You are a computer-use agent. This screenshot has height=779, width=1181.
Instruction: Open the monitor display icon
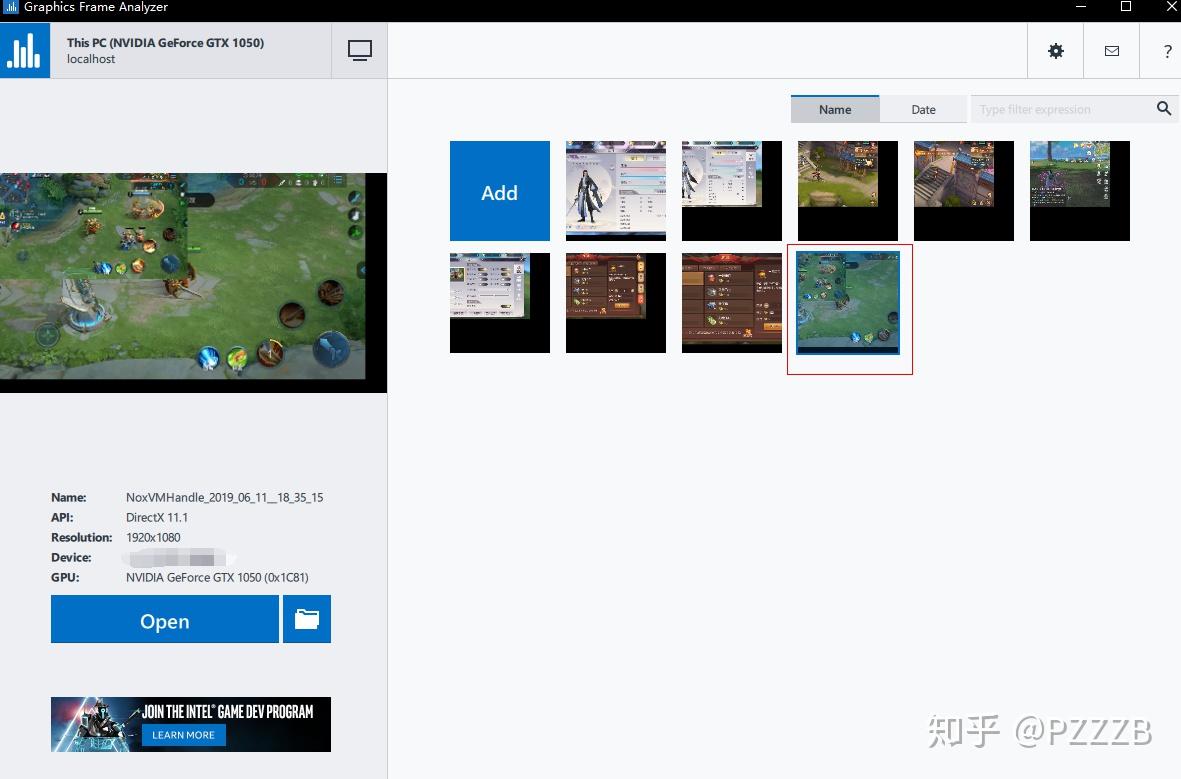(359, 50)
